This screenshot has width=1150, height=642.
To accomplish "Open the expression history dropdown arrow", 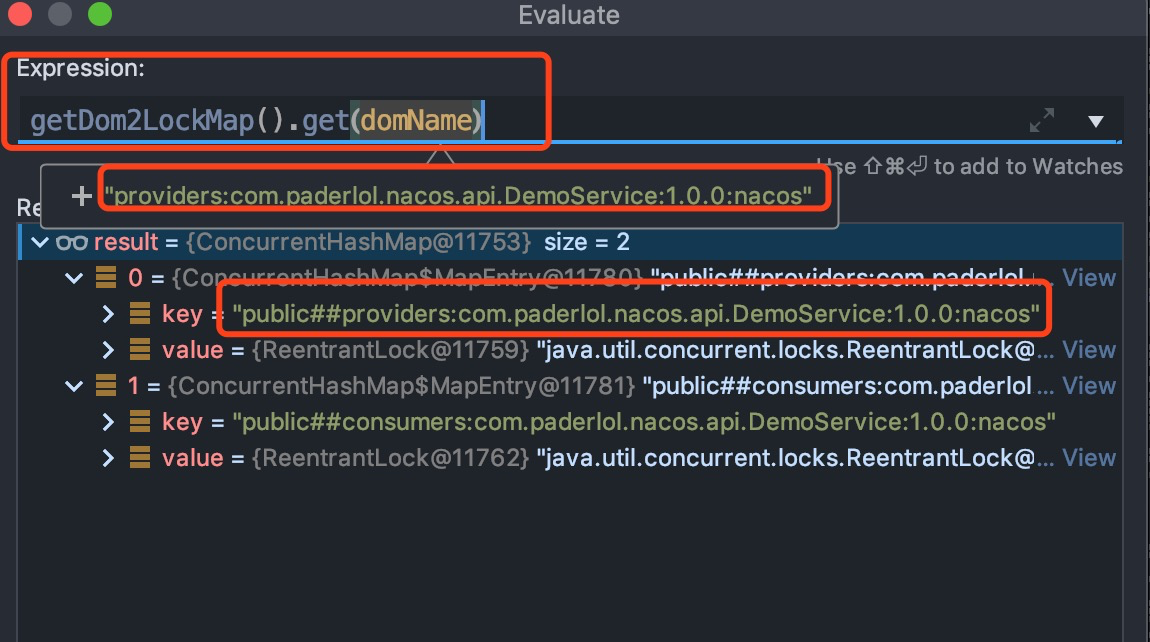I will coord(1096,120).
